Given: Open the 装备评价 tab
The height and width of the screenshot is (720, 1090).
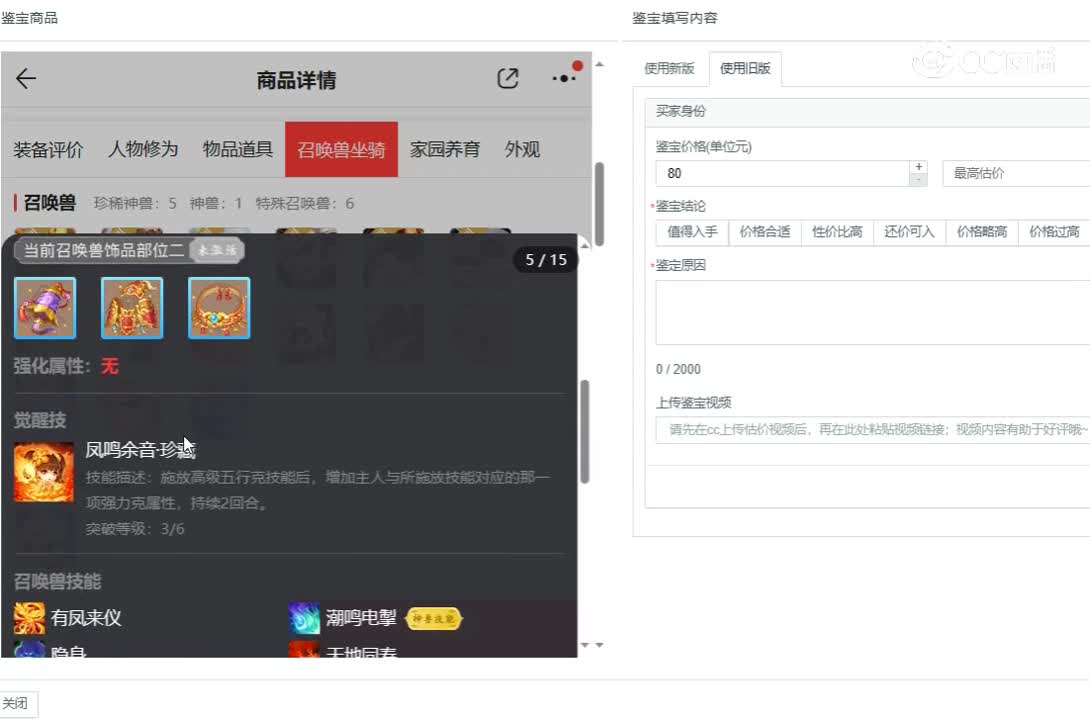Looking at the screenshot, I should click(x=49, y=148).
